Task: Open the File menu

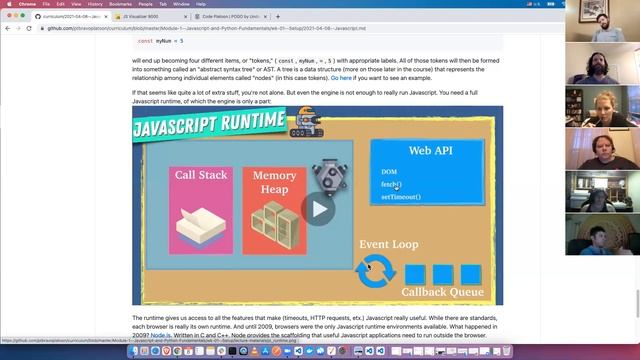Action: click(46, 4)
